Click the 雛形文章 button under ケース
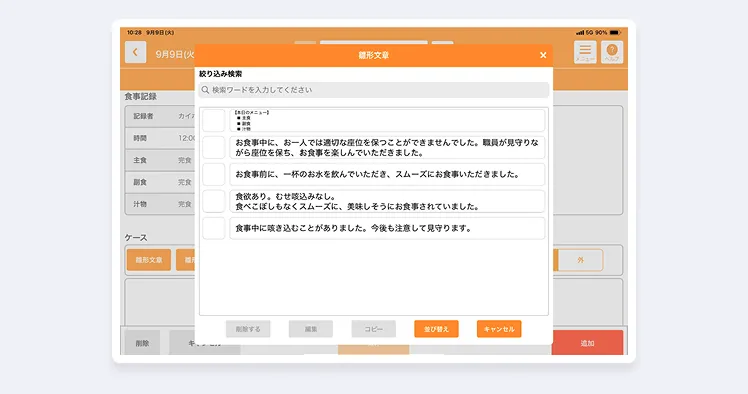 (149, 260)
